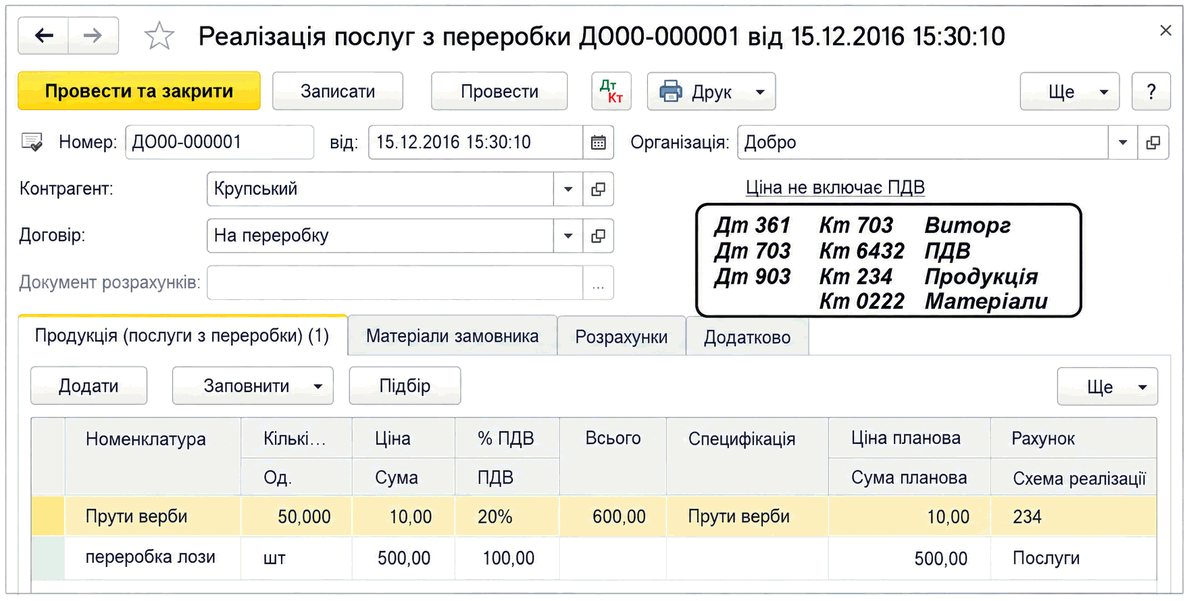Select the Послуги scheme cell

click(x=1074, y=559)
